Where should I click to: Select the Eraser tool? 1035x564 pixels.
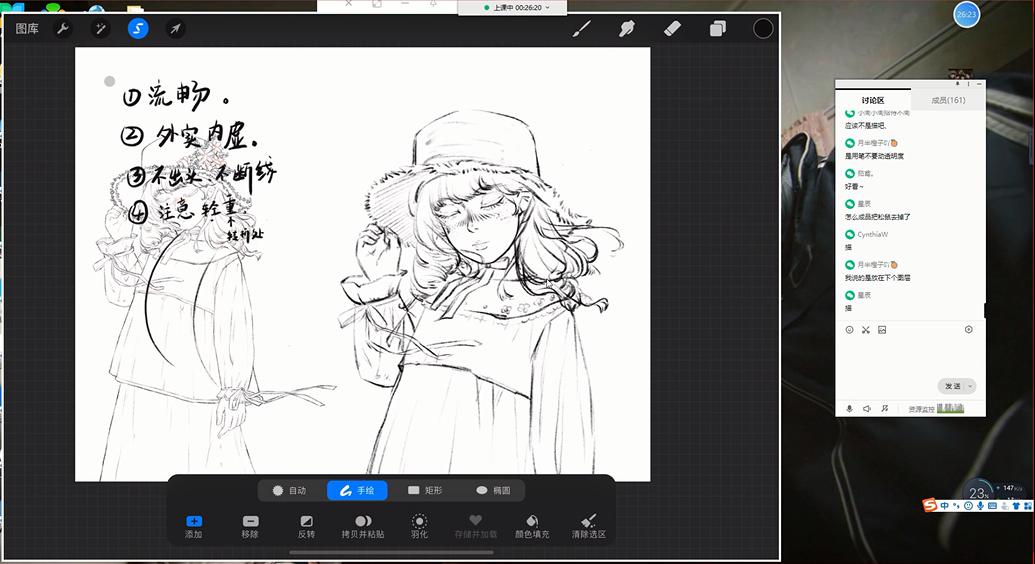[672, 28]
